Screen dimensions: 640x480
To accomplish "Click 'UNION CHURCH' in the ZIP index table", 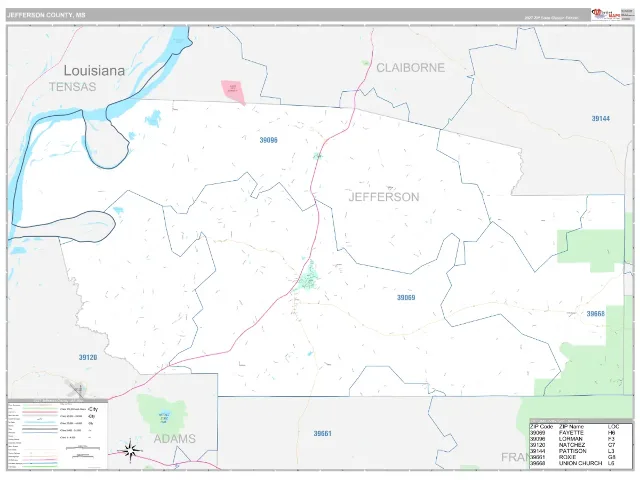I will click(x=580, y=463).
